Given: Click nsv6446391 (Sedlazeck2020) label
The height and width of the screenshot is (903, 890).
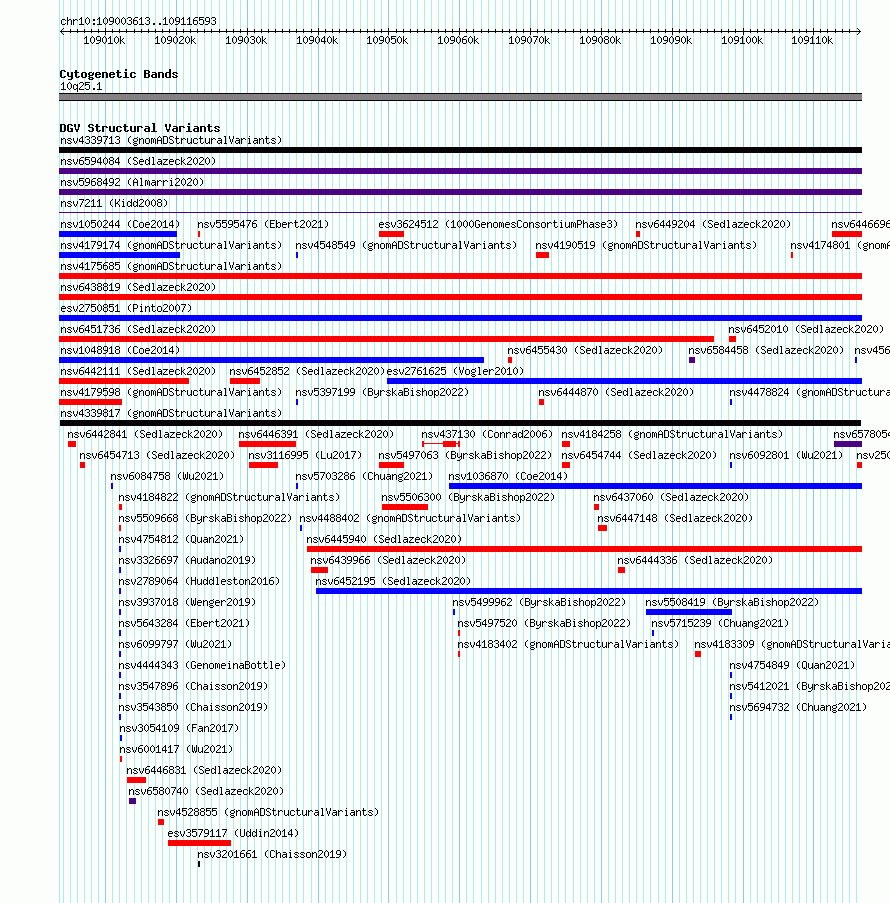Looking at the screenshot, I should click(316, 435).
